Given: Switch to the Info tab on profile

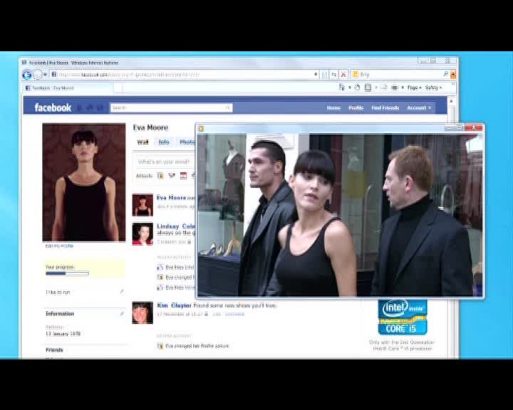Looking at the screenshot, I should point(164,142).
